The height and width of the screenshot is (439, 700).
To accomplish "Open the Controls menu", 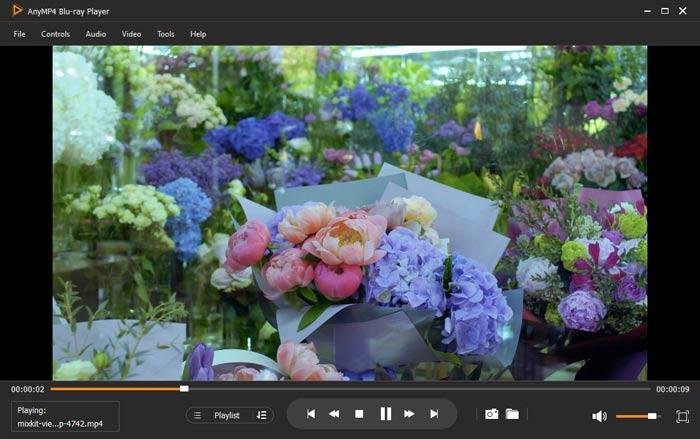I will (55, 34).
